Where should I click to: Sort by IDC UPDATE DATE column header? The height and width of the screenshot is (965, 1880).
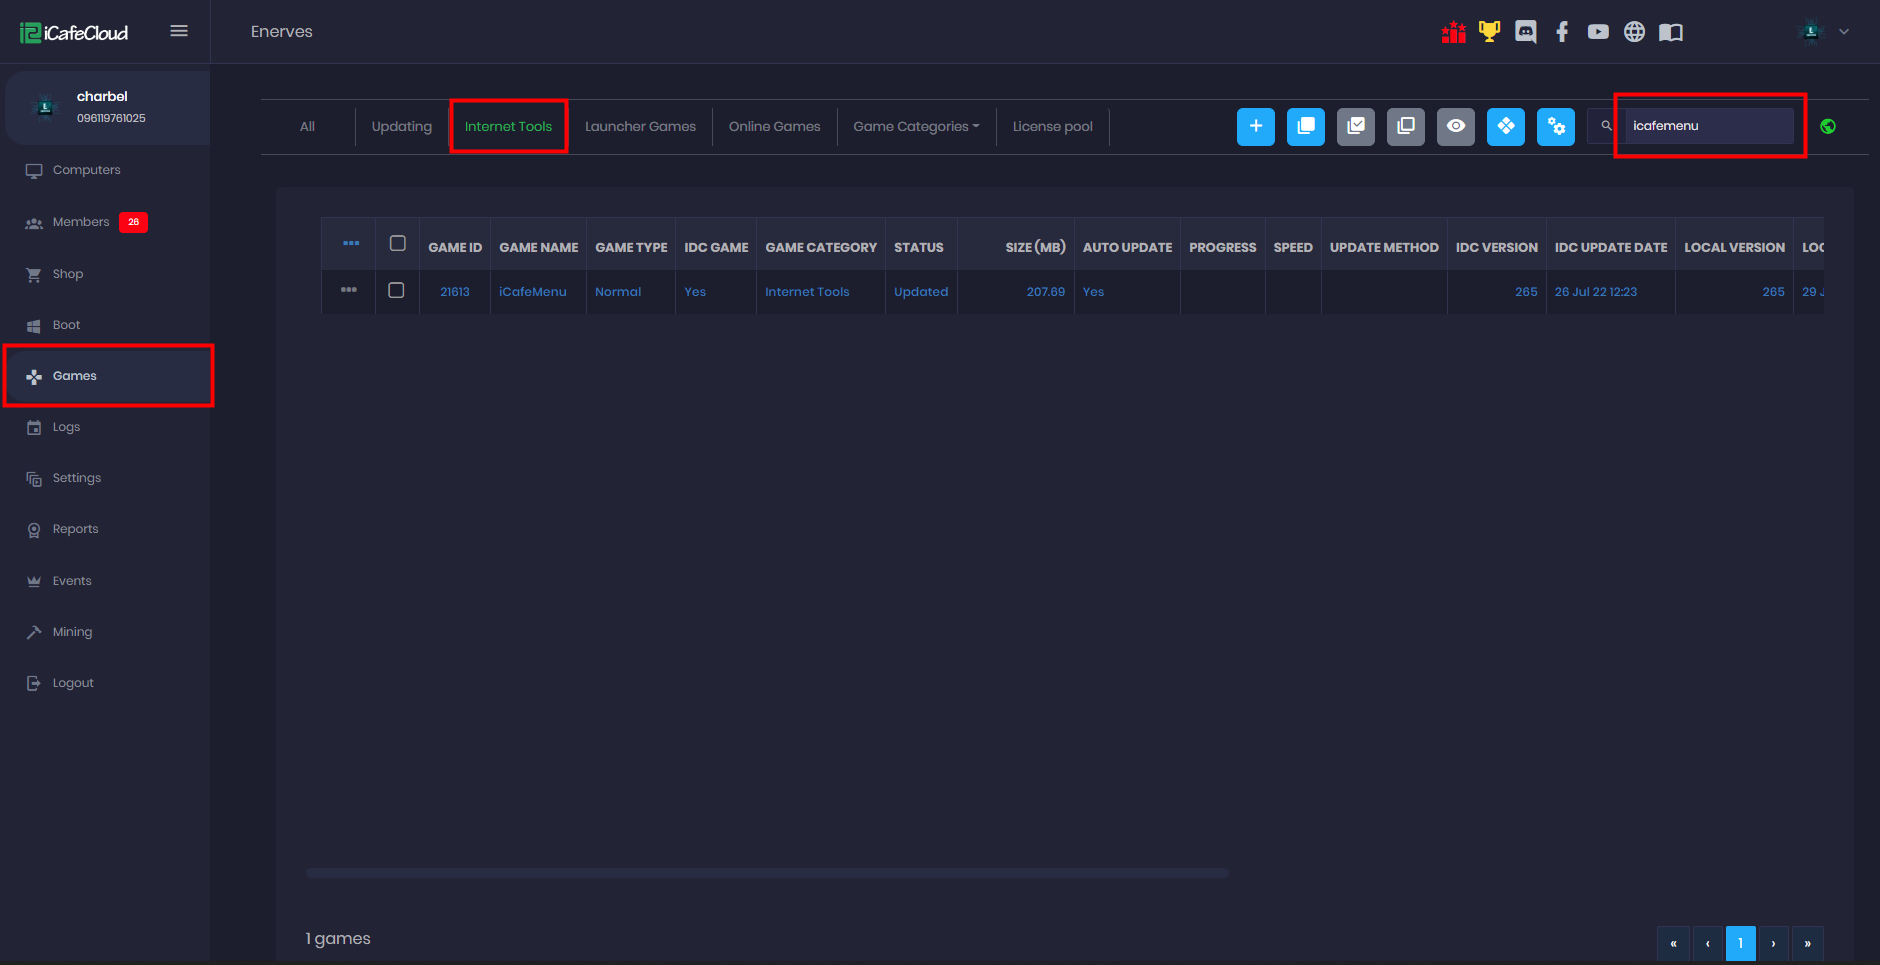click(1611, 248)
